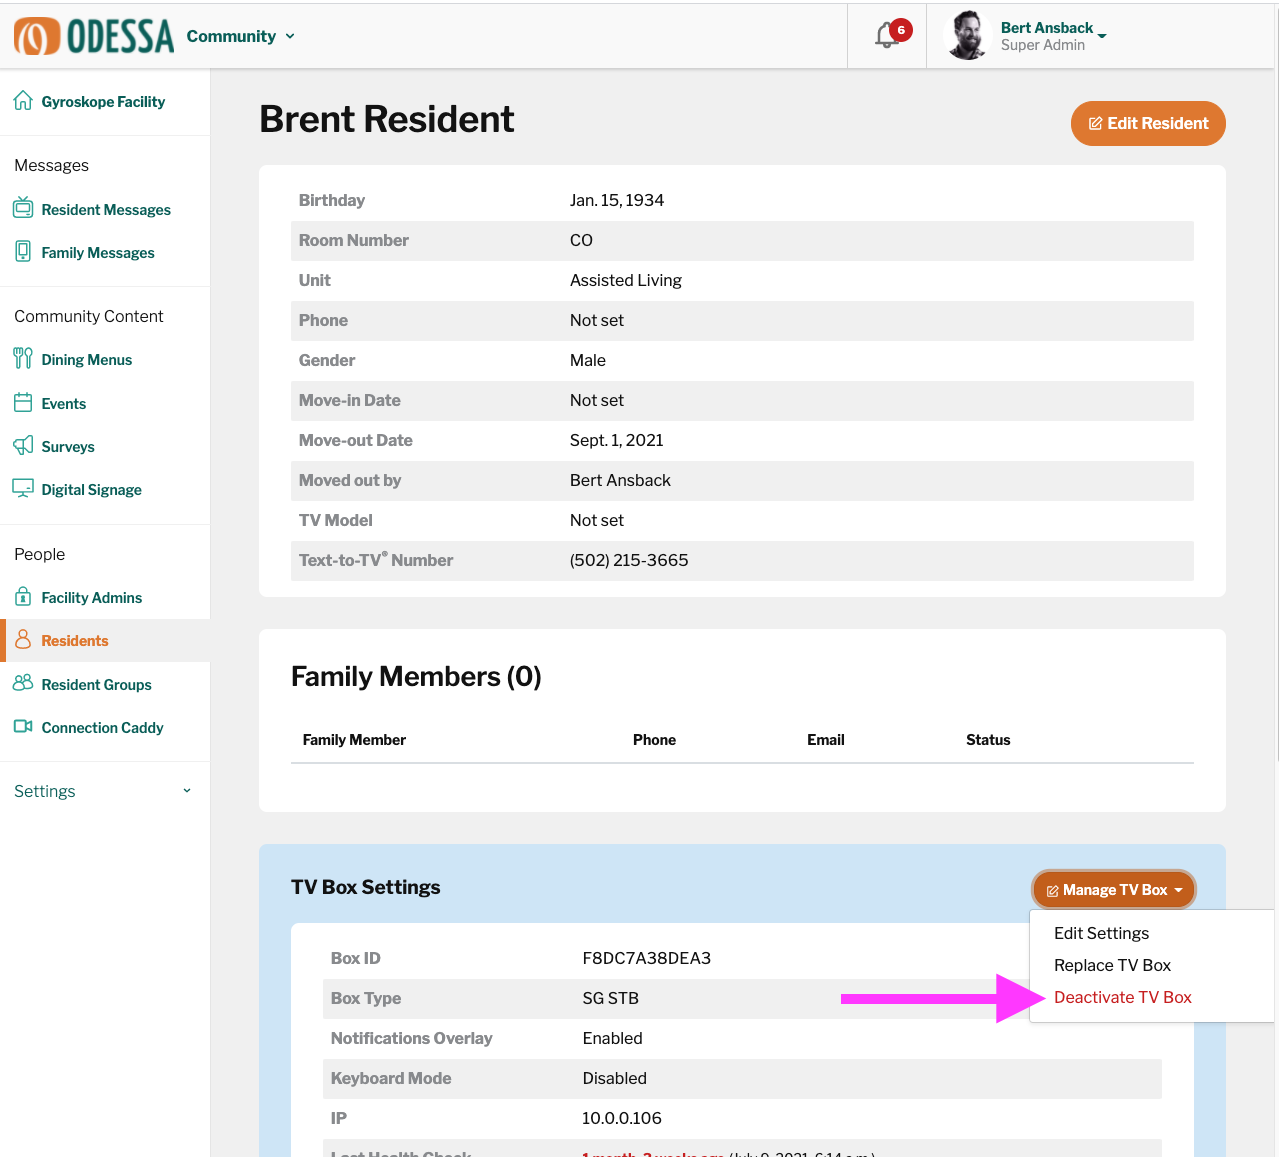1279x1157 pixels.
Task: Click the birthday value Jan. 15, 1934
Action: (617, 200)
